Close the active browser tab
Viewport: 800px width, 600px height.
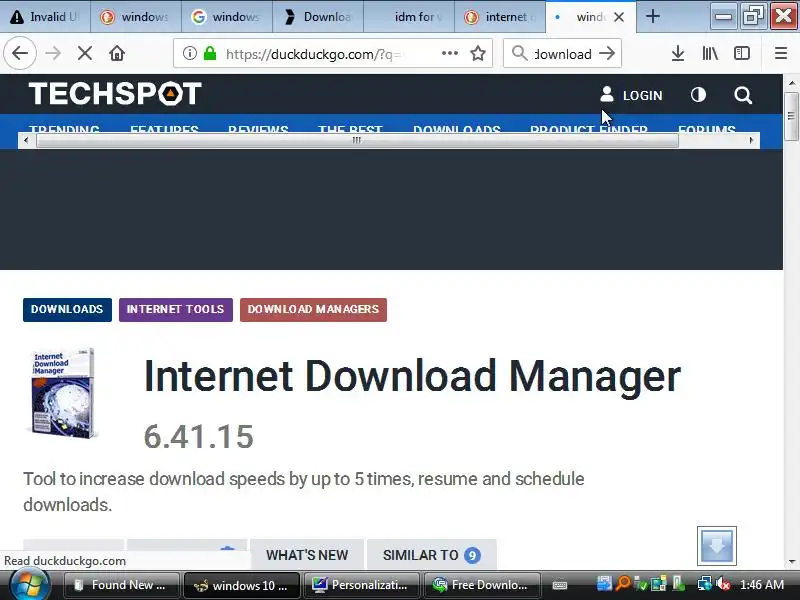619,17
